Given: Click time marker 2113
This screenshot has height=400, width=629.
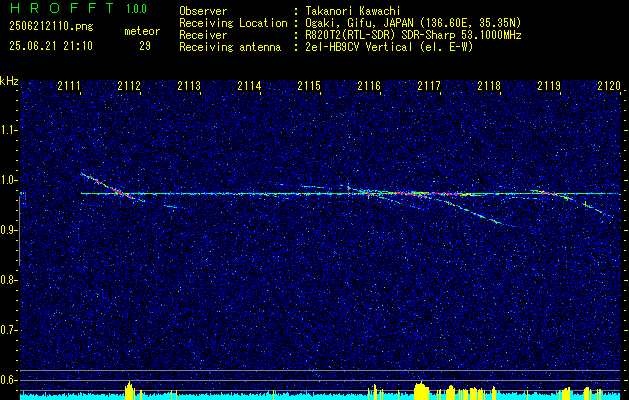Looking at the screenshot, I should coord(189,86).
